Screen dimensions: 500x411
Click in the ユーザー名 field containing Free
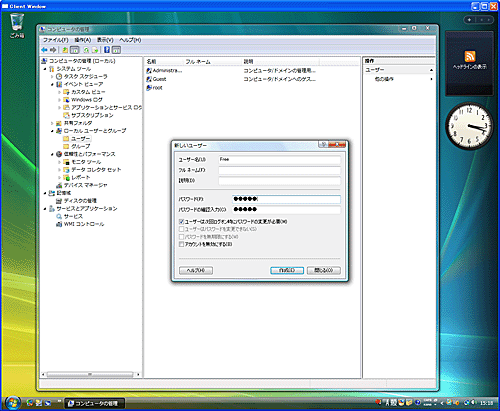point(279,160)
